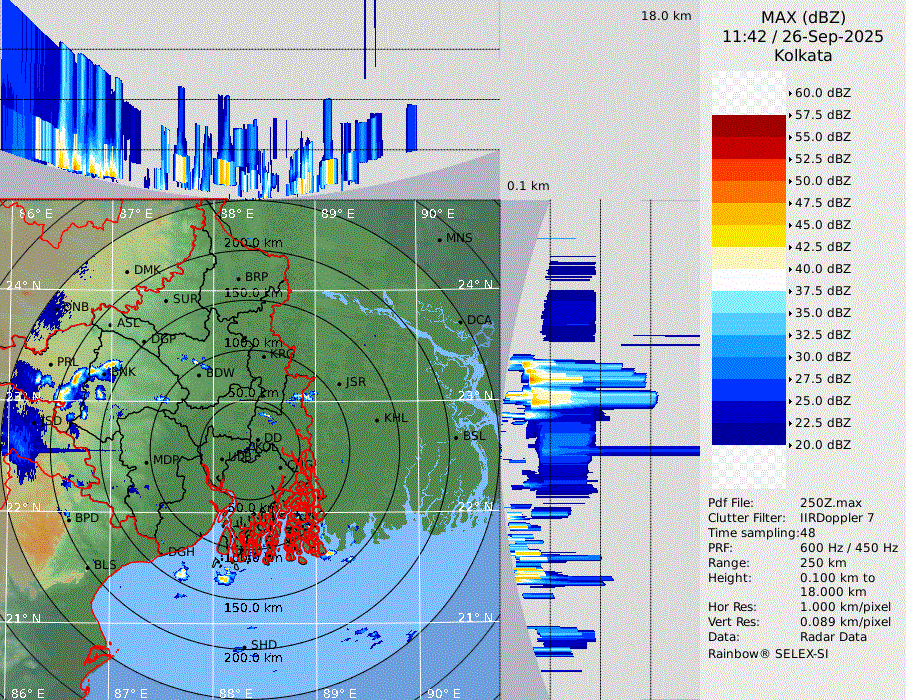Click the darkest red swatch at legend top
This screenshot has width=906, height=700.
pos(749,125)
